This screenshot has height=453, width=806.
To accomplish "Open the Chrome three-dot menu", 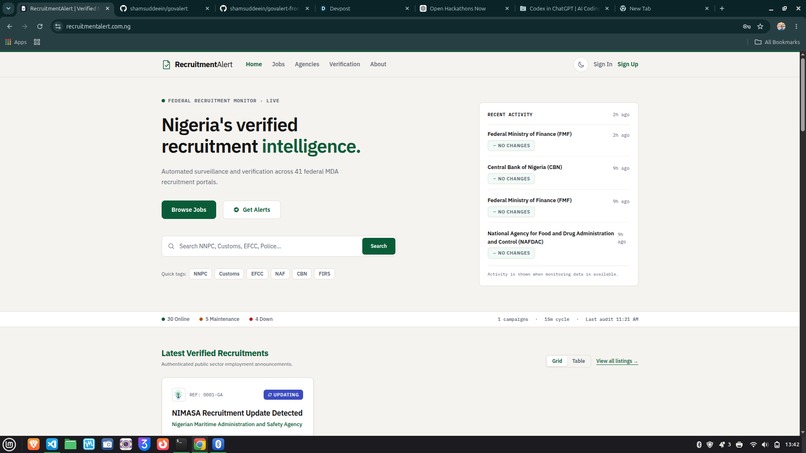I will pos(796,26).
